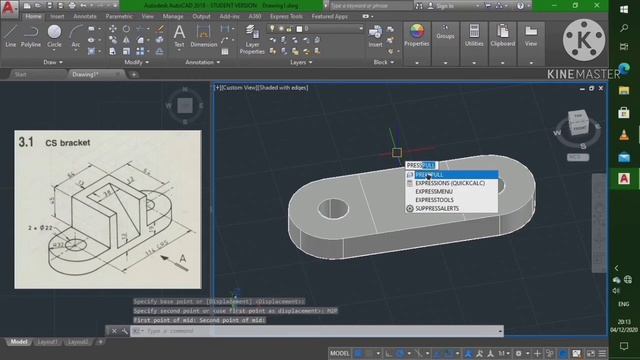Click the search keyword input field

[x=371, y=6]
